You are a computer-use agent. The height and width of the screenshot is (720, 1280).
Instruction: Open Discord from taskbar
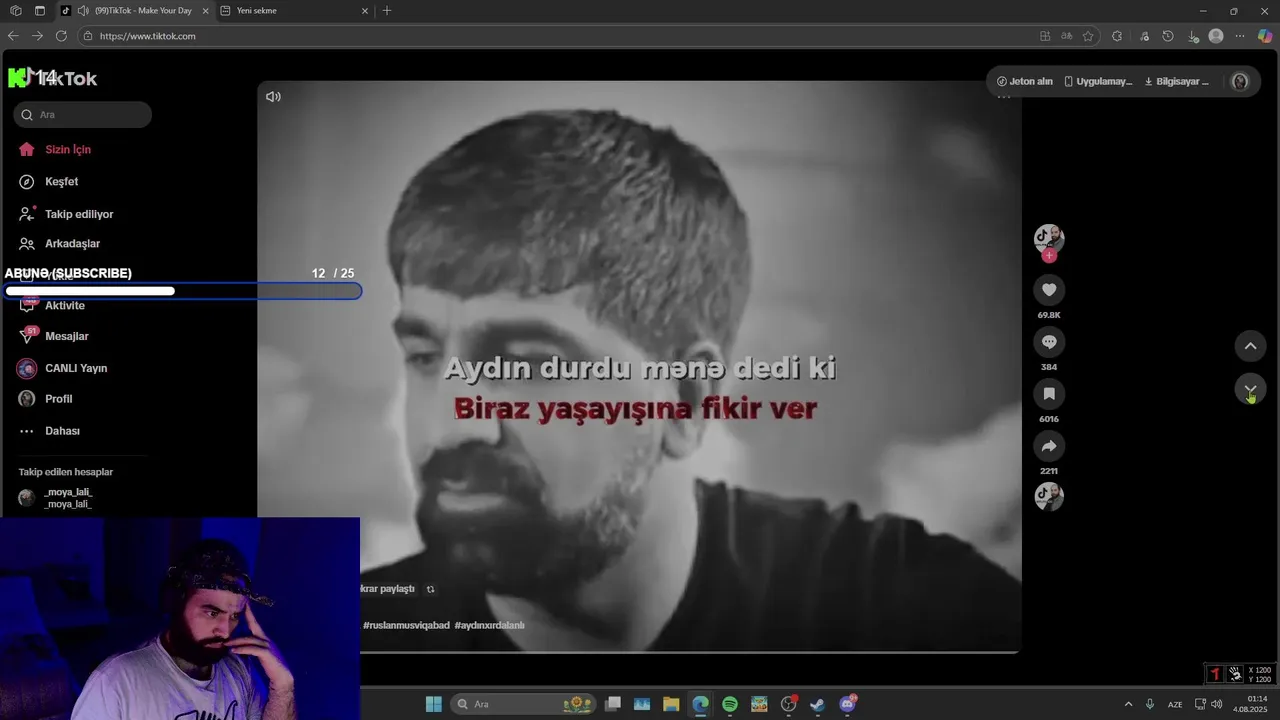pyautogui.click(x=848, y=704)
